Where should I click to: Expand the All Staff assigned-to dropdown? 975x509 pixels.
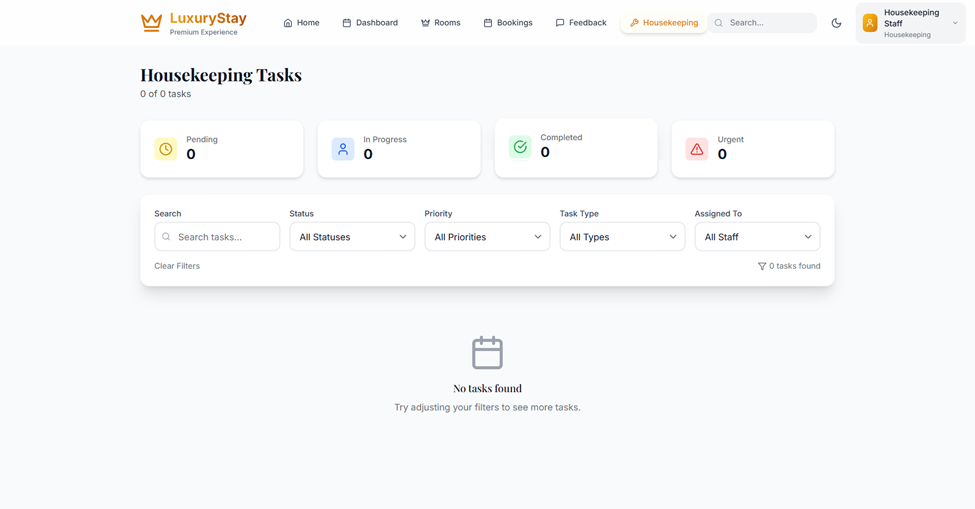click(x=757, y=237)
